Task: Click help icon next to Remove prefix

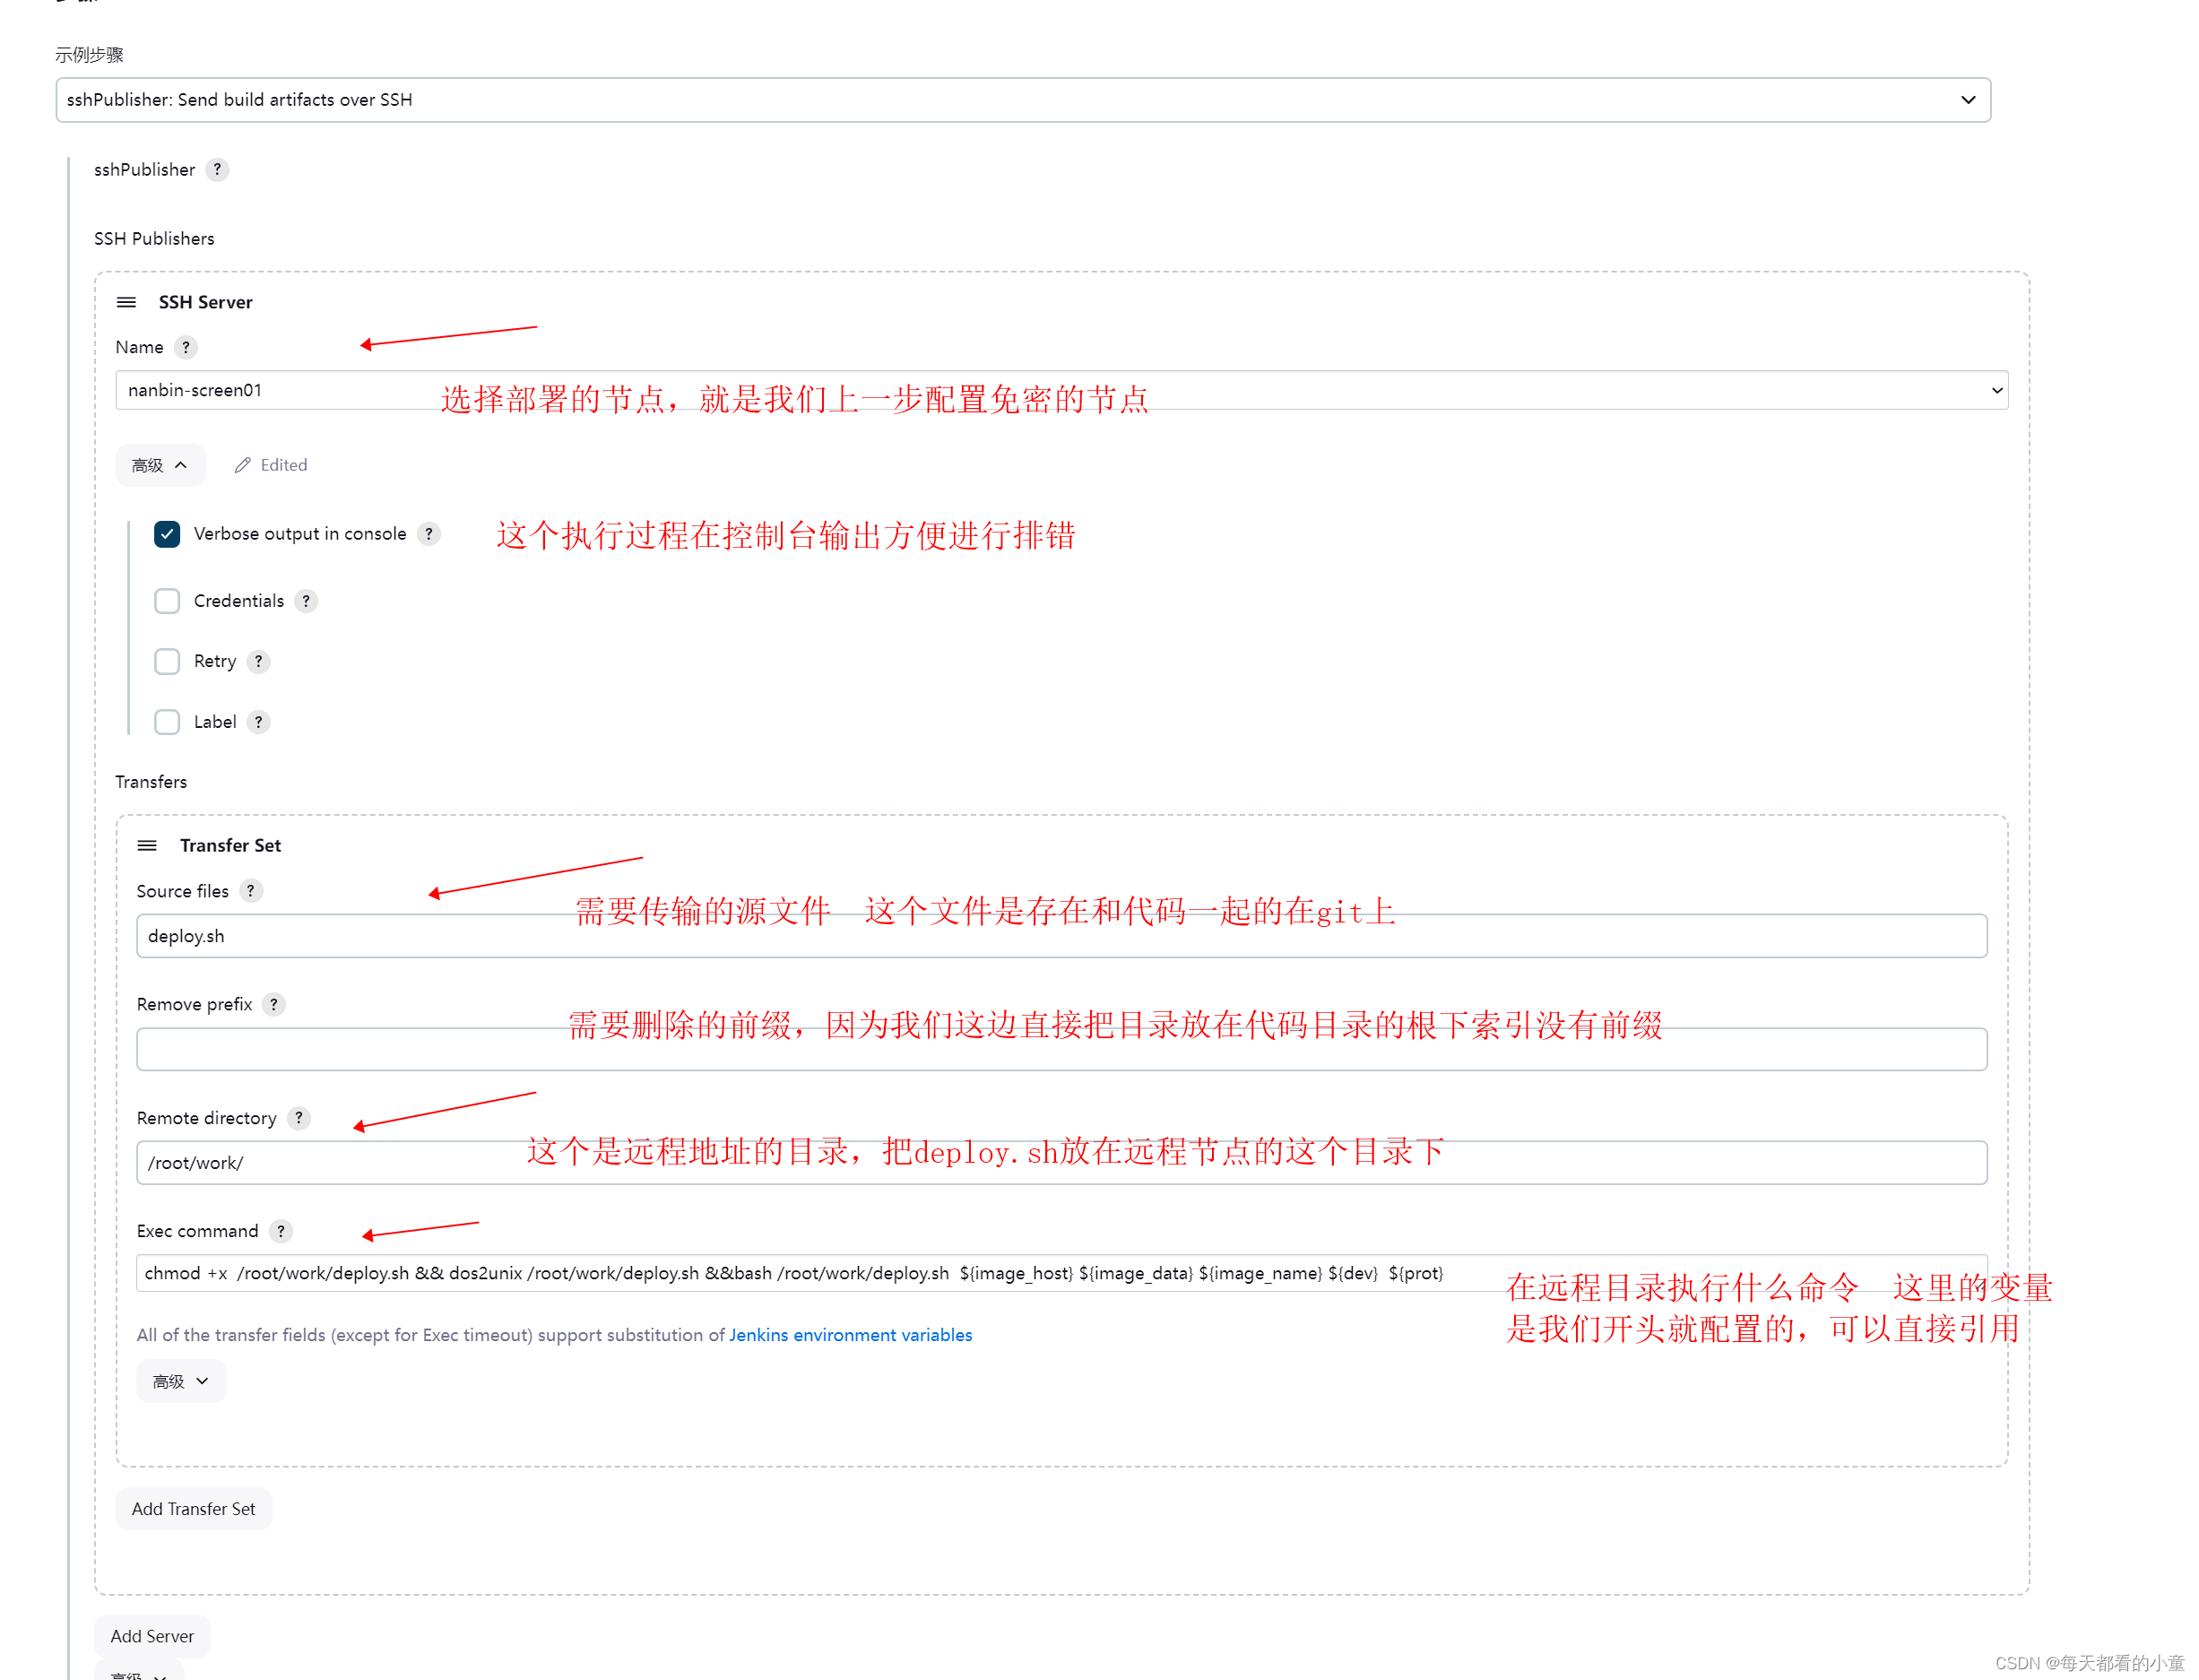Action: point(274,1004)
